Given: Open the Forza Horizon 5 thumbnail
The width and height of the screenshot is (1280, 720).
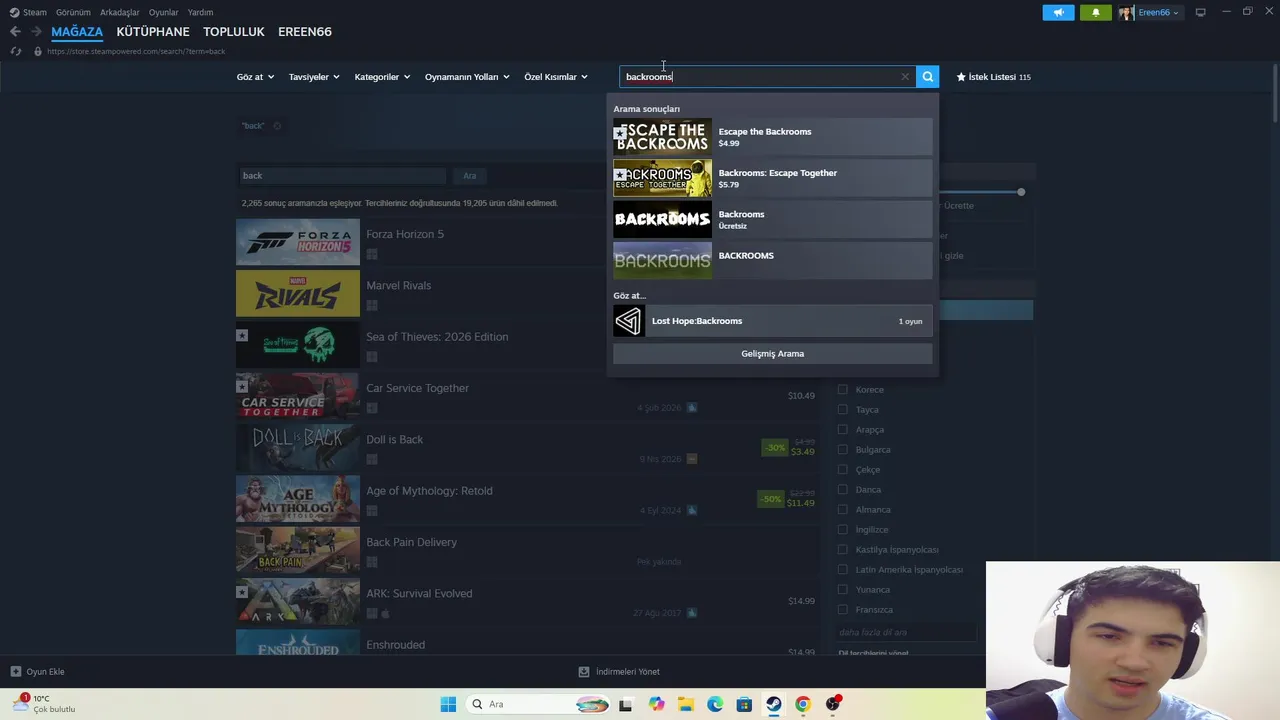Looking at the screenshot, I should (x=298, y=242).
